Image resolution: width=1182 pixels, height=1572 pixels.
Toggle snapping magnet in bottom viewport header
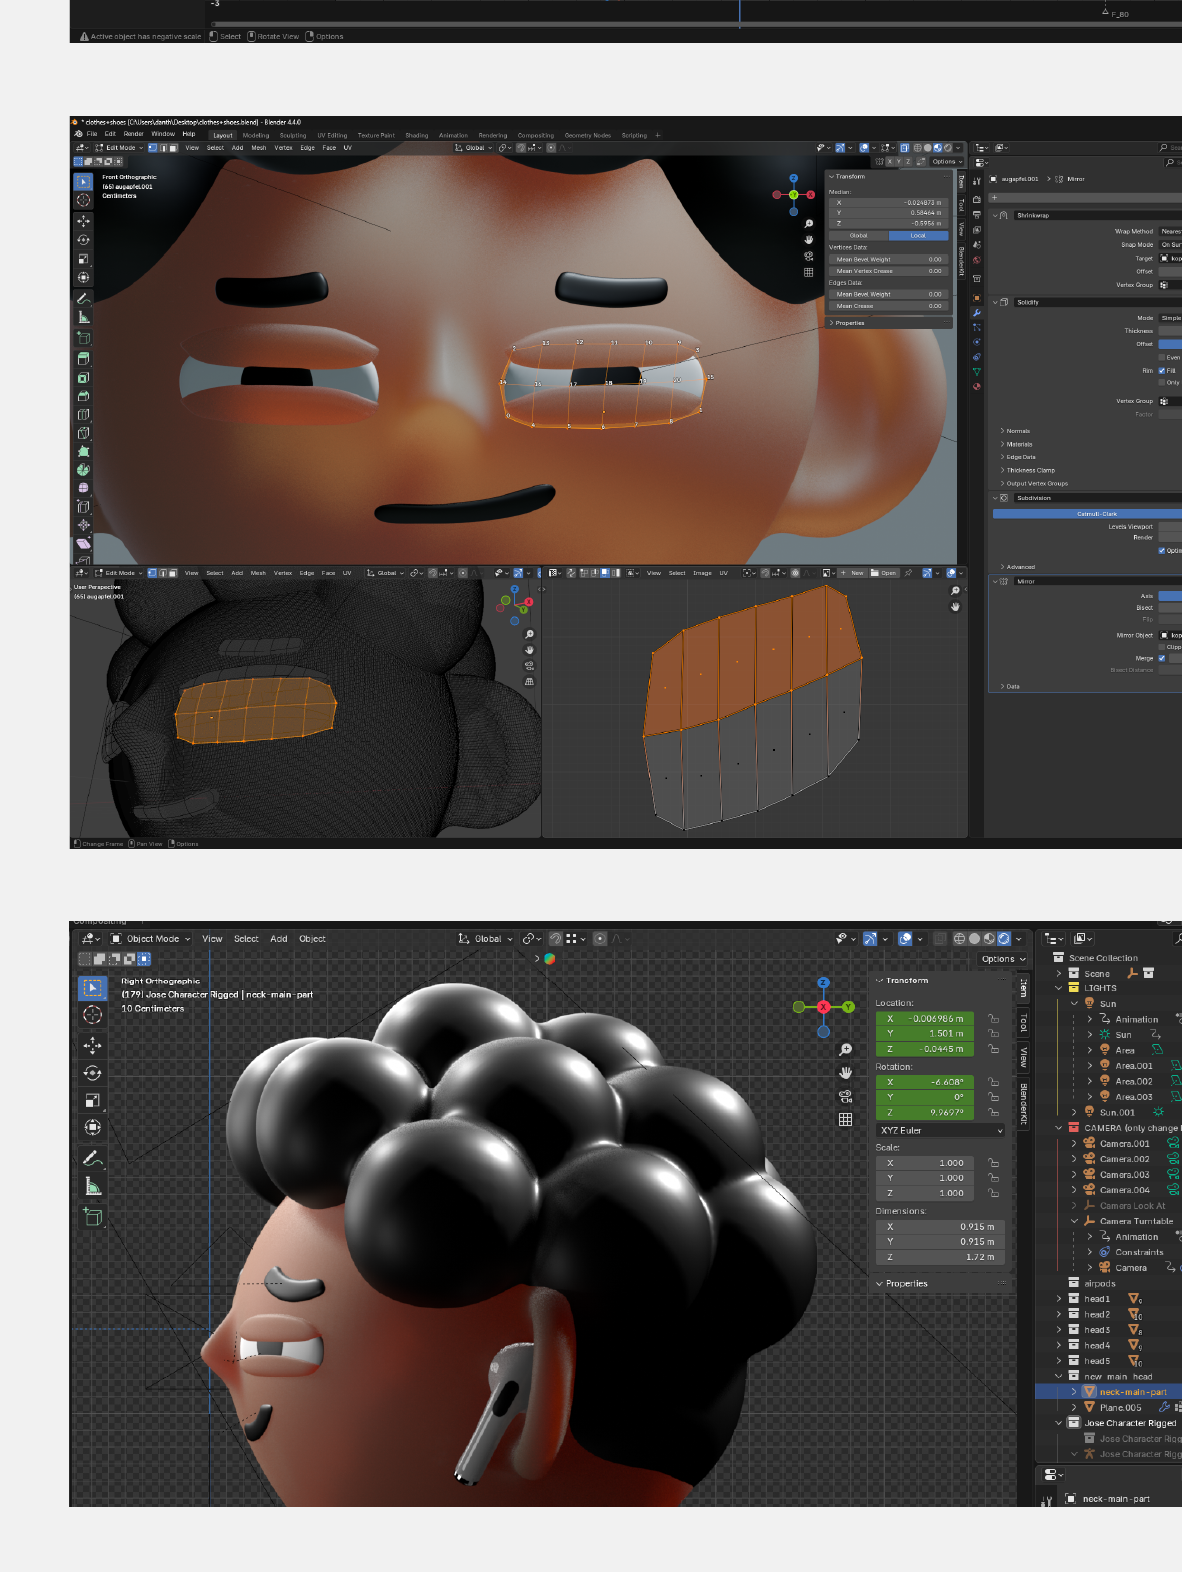[555, 939]
